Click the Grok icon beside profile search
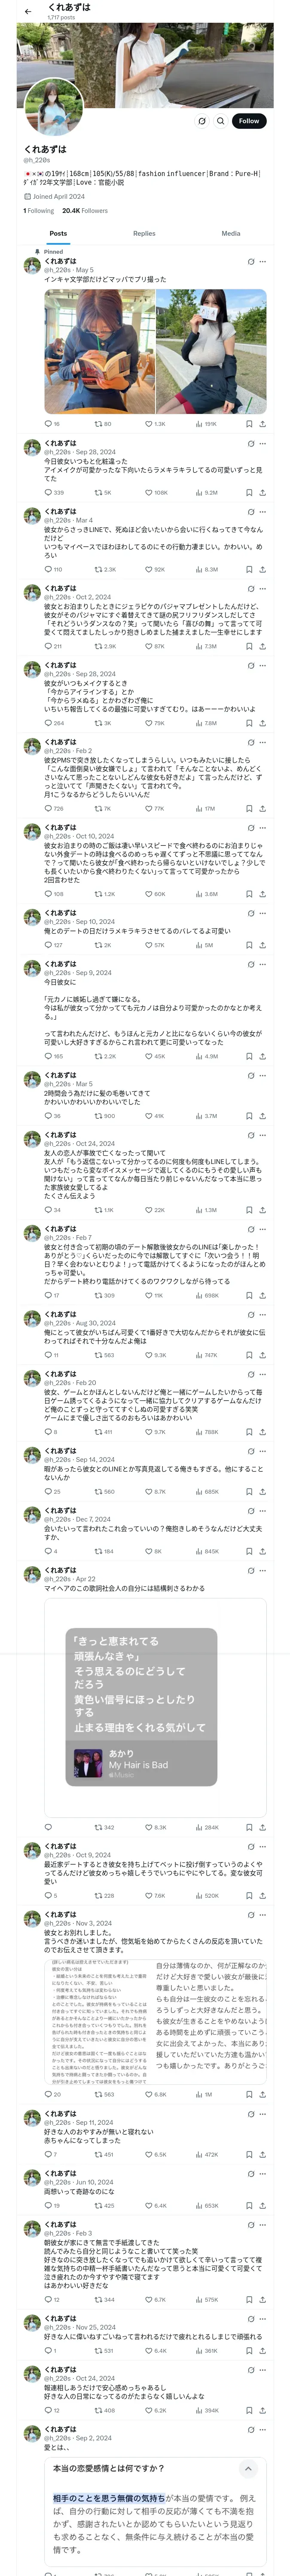Image resolution: width=290 pixels, height=2576 pixels. tap(202, 121)
